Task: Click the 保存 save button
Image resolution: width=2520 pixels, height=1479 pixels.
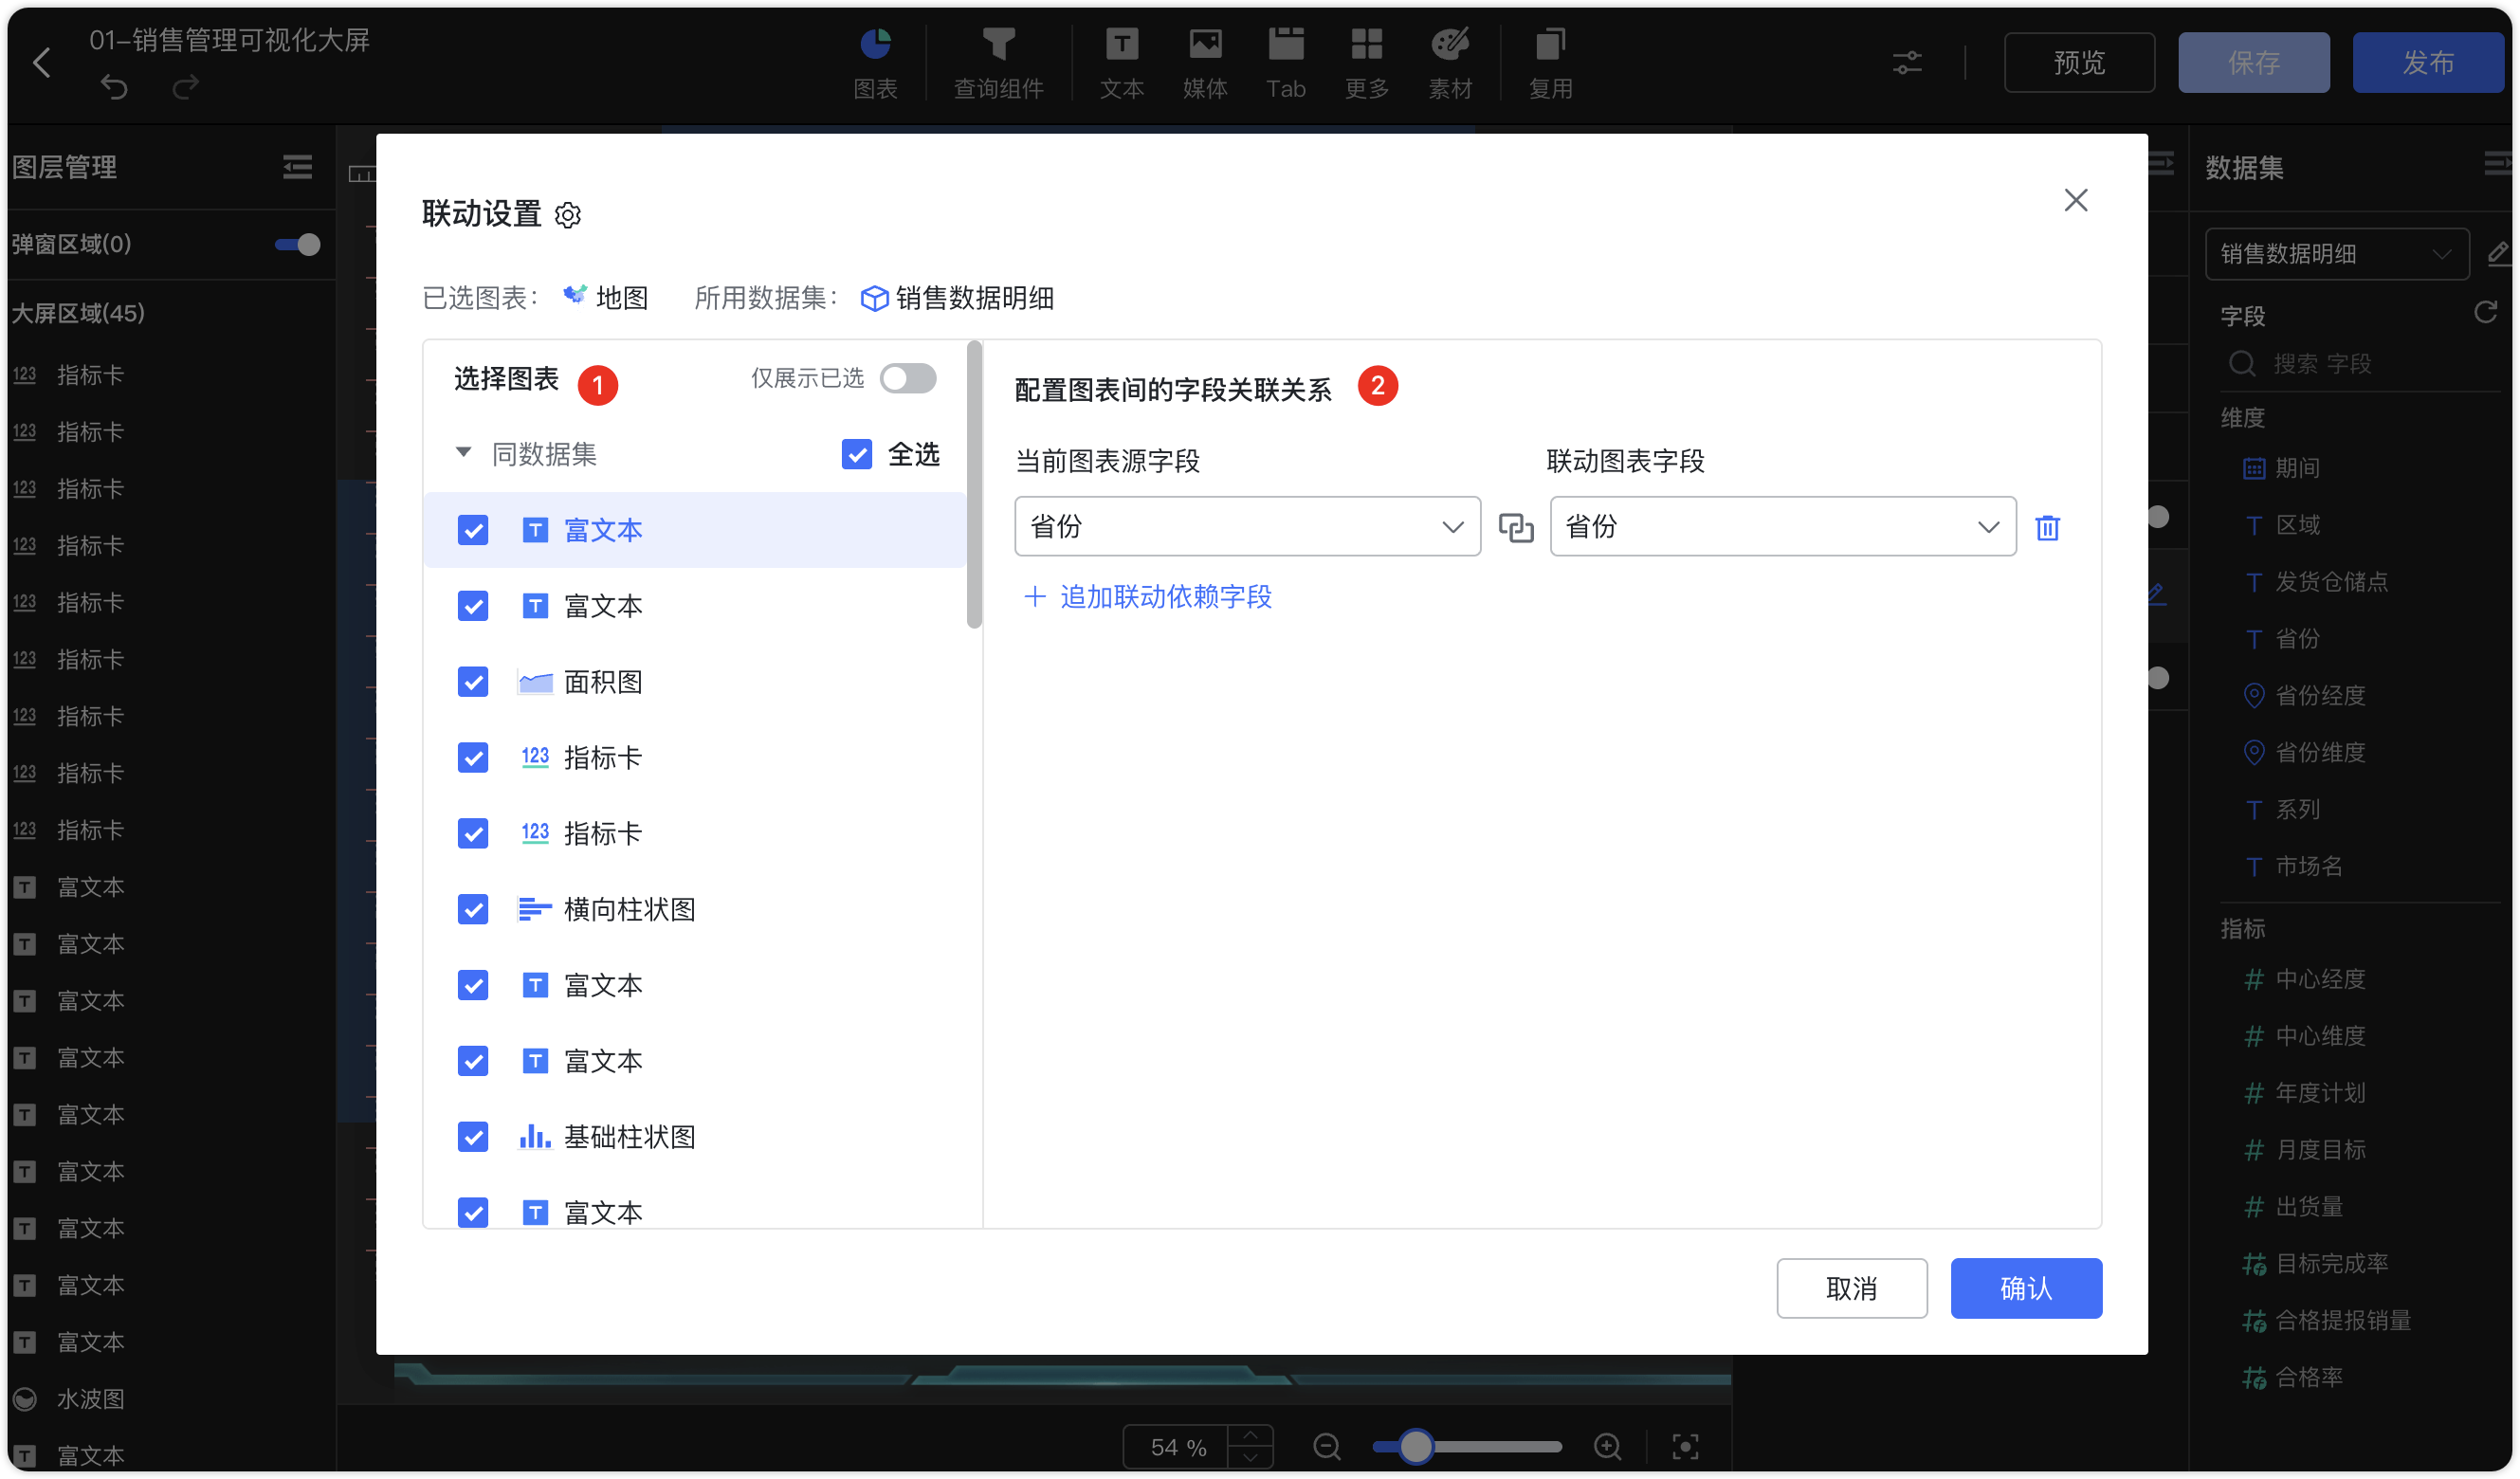Action: (x=2254, y=63)
